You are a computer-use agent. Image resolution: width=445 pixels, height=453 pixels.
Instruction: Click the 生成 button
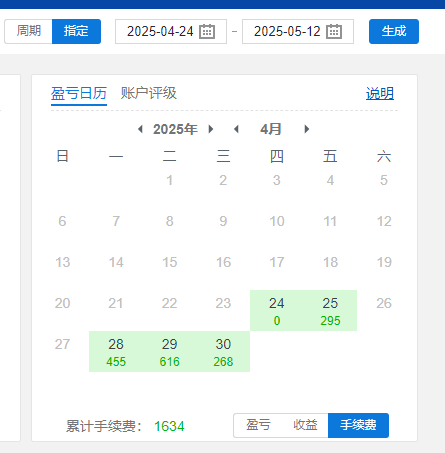tap(394, 31)
